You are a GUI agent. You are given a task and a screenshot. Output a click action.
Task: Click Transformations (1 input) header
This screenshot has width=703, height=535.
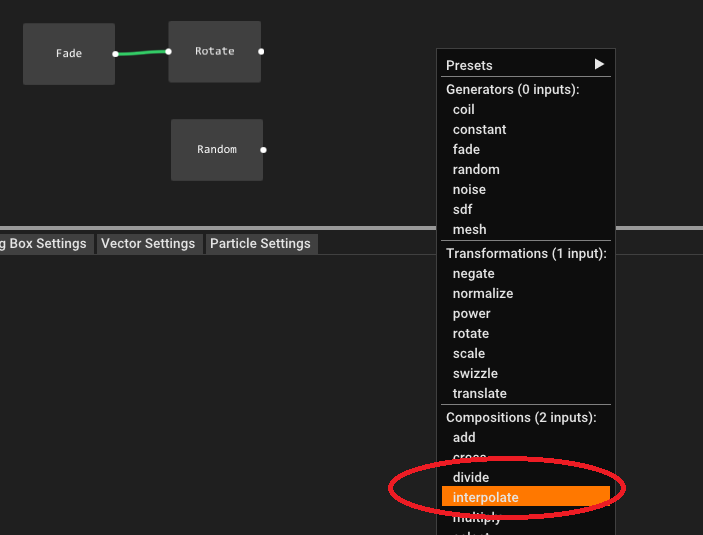tap(526, 253)
